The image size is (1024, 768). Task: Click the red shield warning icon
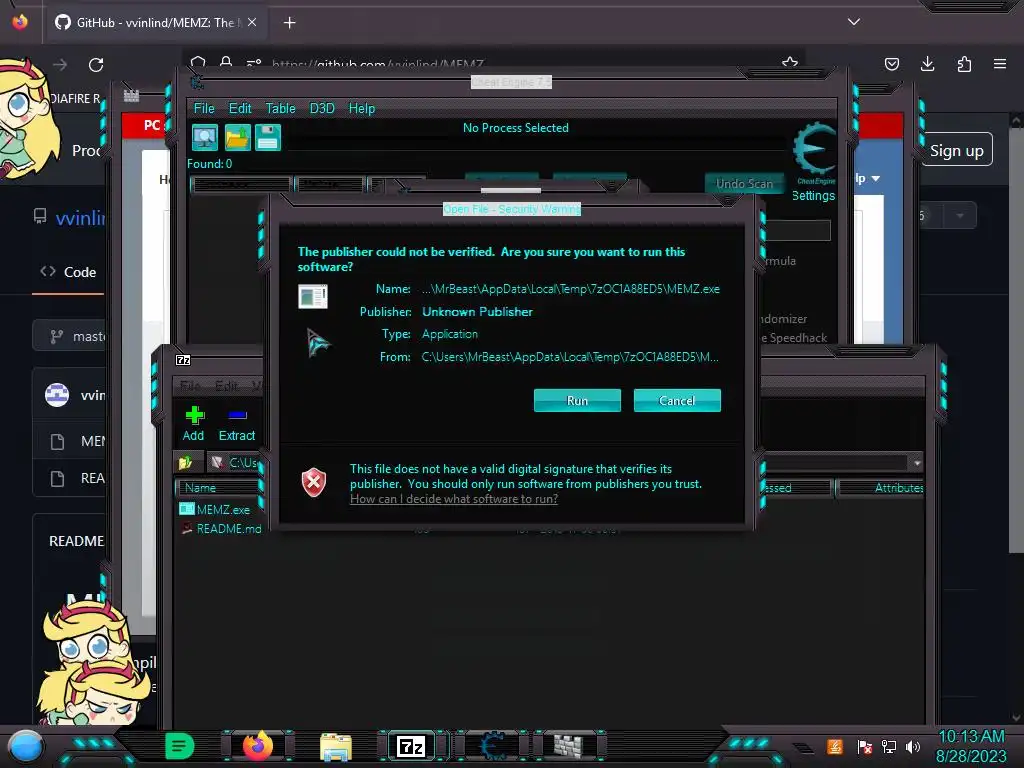click(x=313, y=483)
